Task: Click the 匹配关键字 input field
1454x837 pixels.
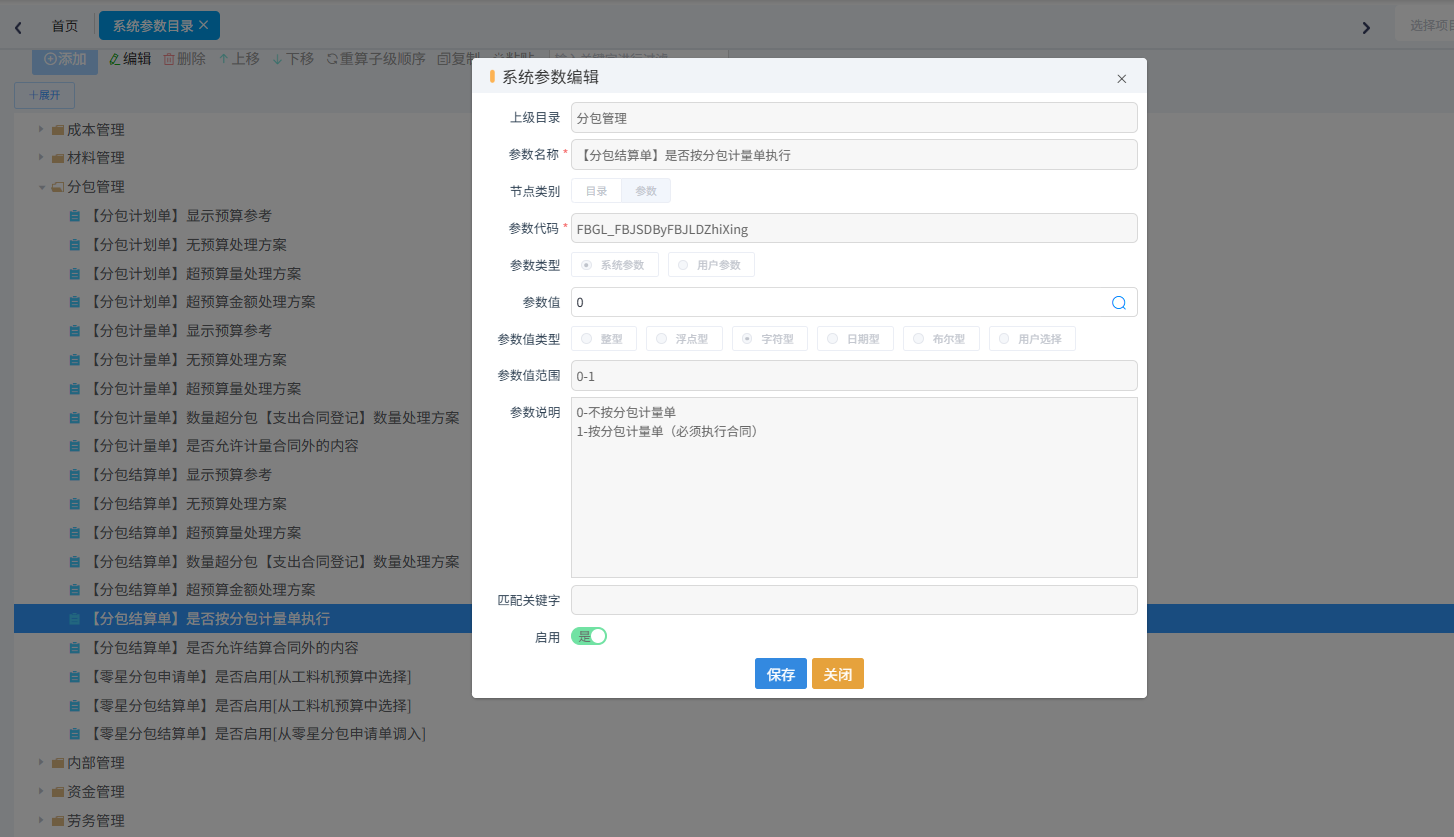Action: tap(854, 600)
